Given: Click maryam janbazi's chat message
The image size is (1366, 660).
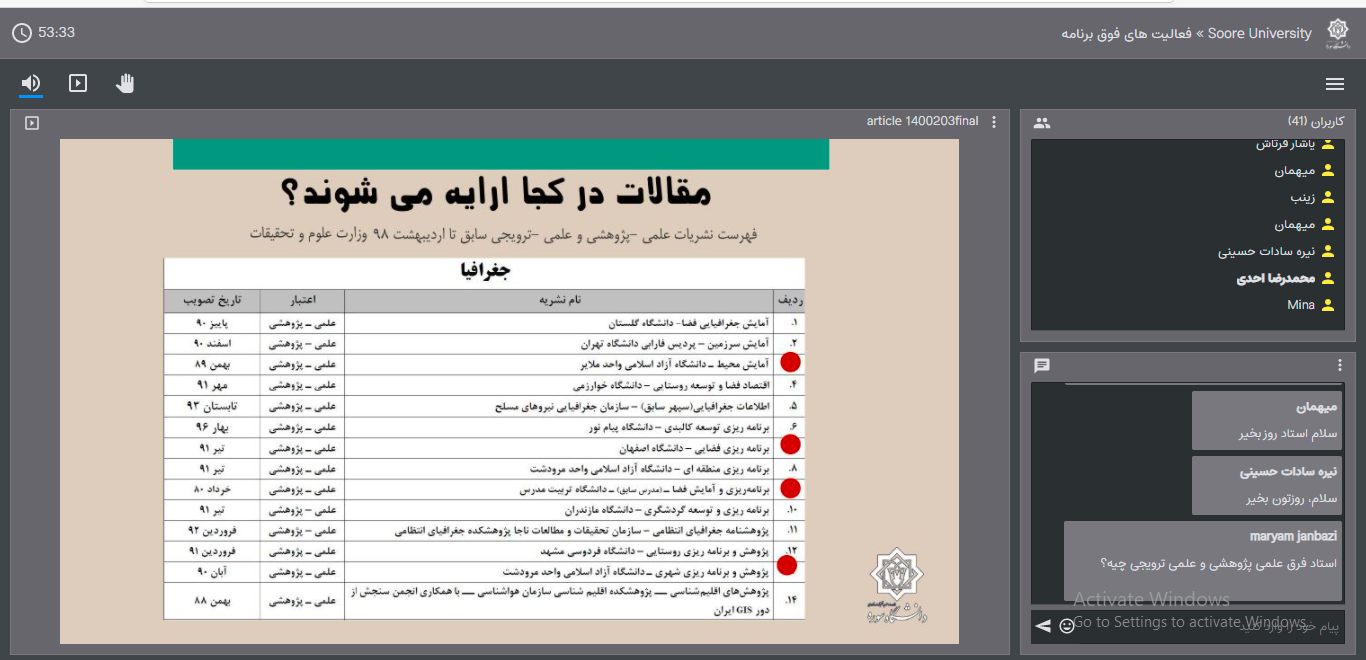Looking at the screenshot, I should point(1201,561).
